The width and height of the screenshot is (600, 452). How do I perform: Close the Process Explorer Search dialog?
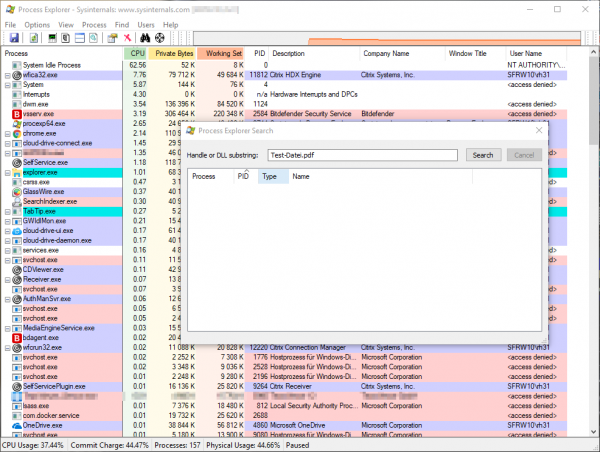point(539,131)
